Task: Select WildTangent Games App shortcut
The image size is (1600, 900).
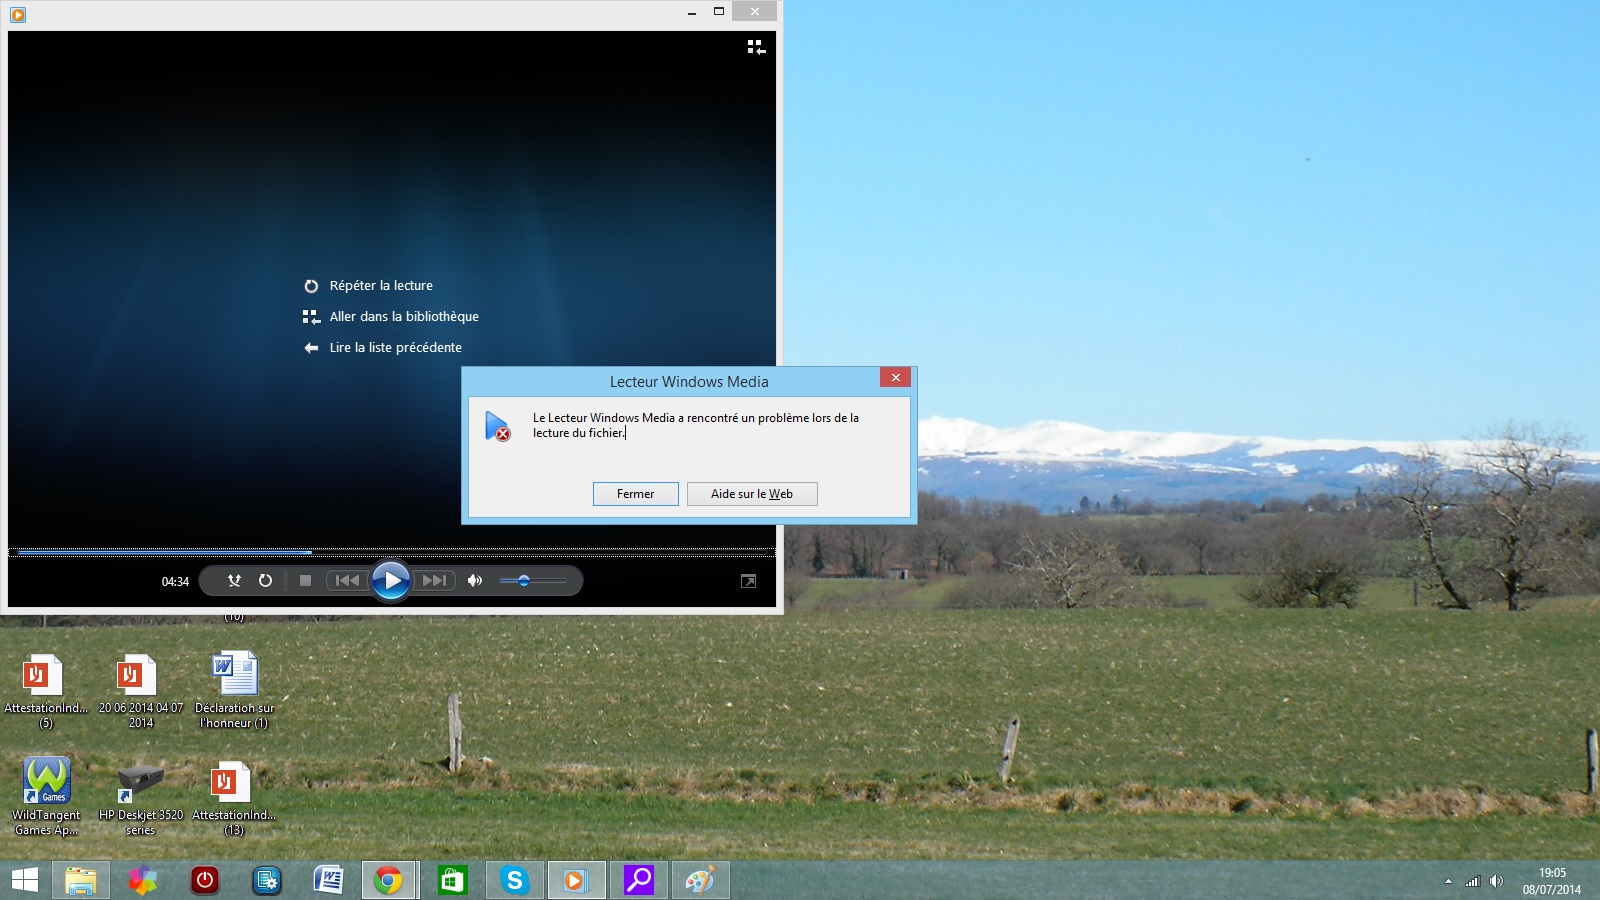Action: coord(46,797)
